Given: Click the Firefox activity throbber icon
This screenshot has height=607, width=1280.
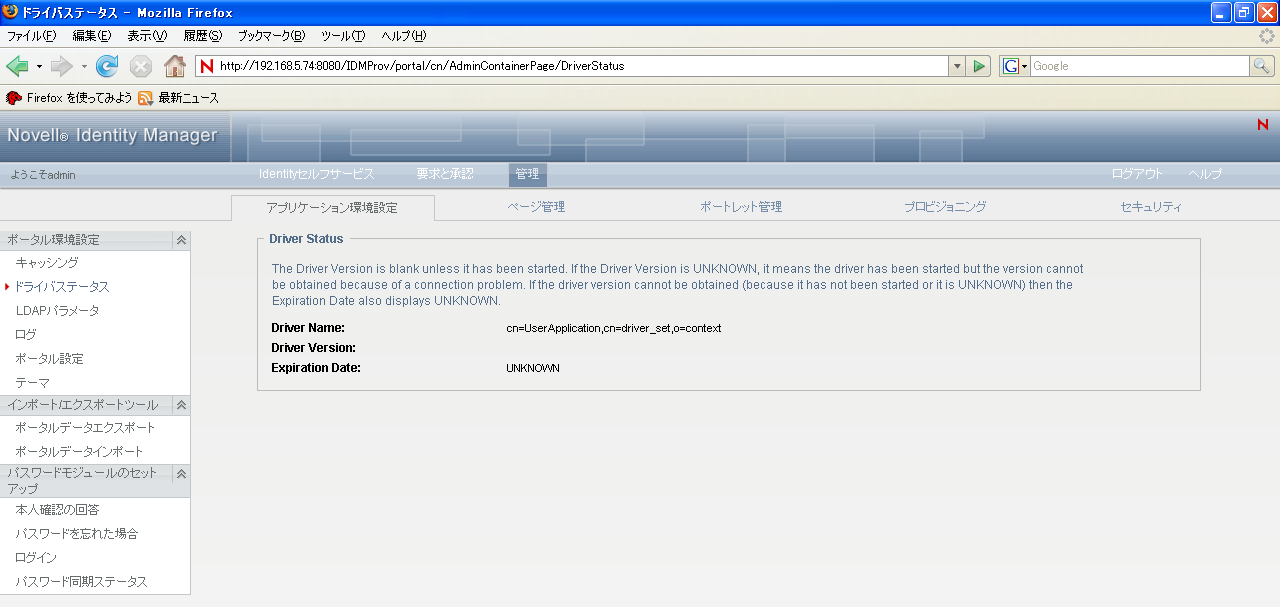Looking at the screenshot, I should [x=1266, y=36].
